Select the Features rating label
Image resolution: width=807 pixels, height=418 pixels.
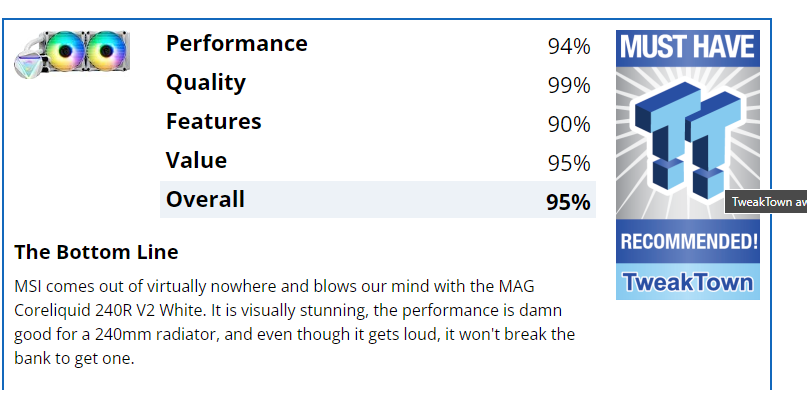214,121
